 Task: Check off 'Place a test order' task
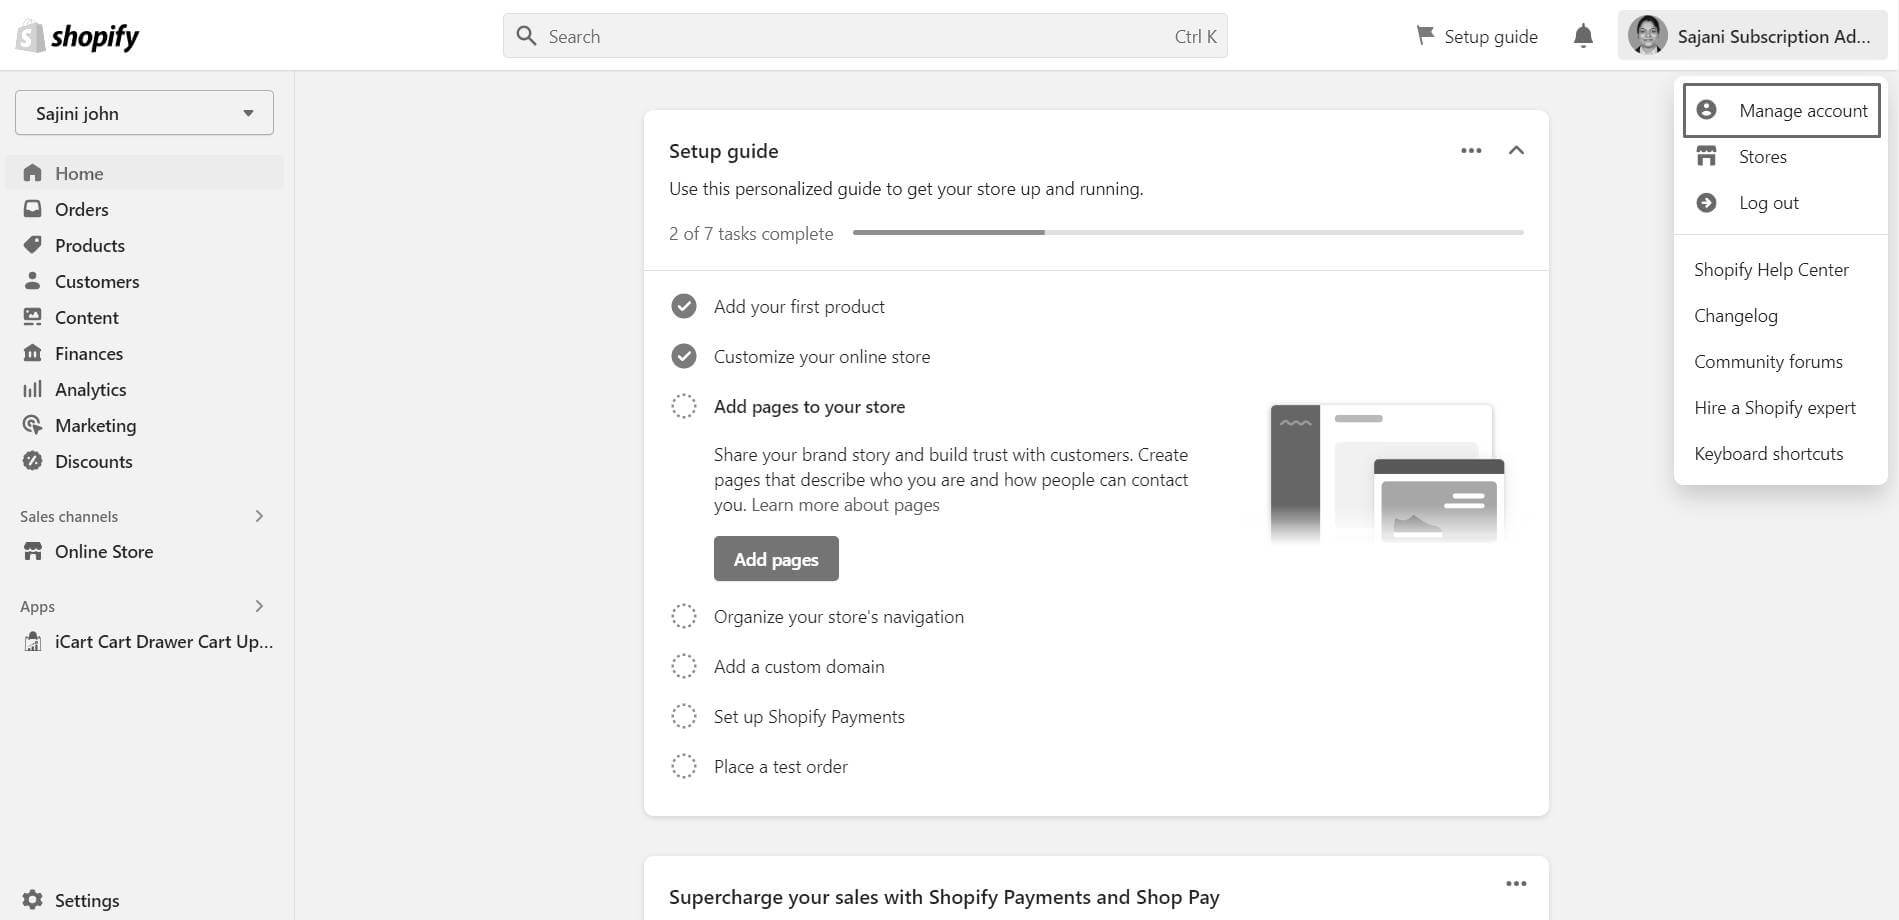point(683,766)
